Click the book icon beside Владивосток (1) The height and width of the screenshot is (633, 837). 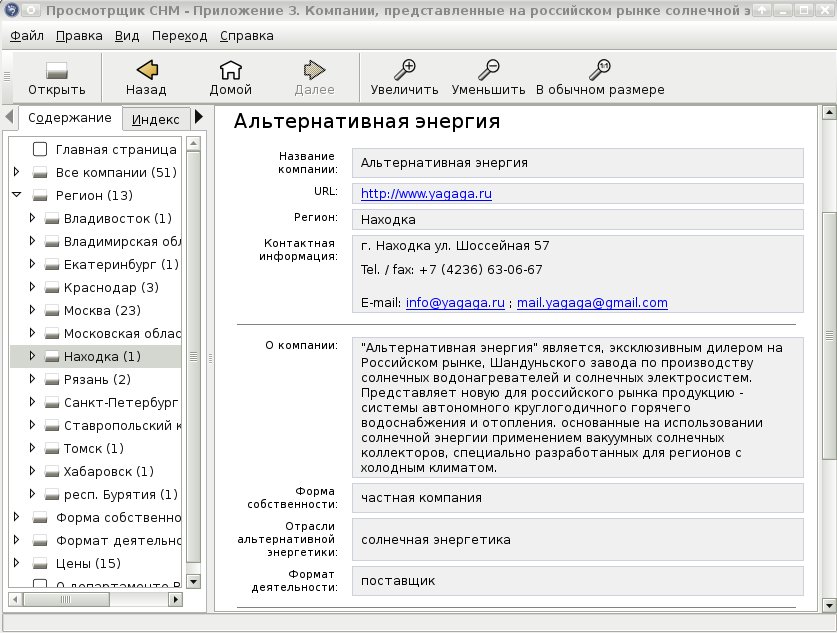(x=52, y=218)
